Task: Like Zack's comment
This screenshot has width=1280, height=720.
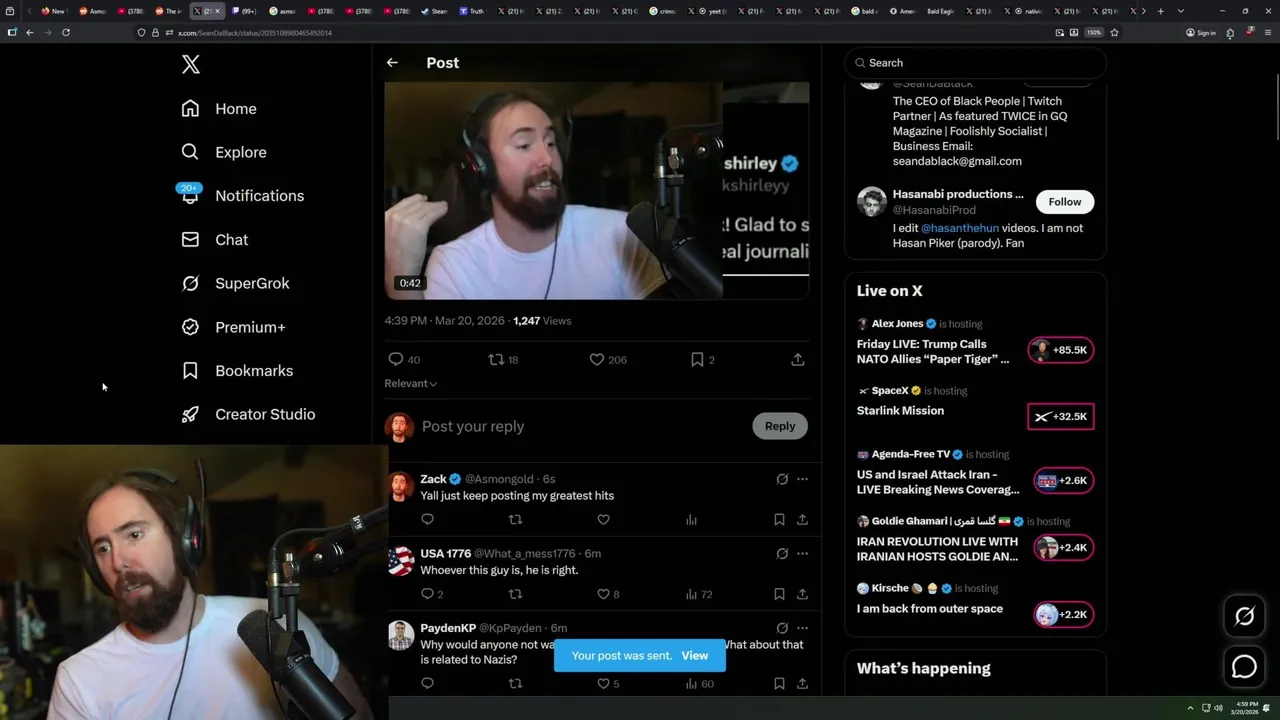Action: pos(603,519)
